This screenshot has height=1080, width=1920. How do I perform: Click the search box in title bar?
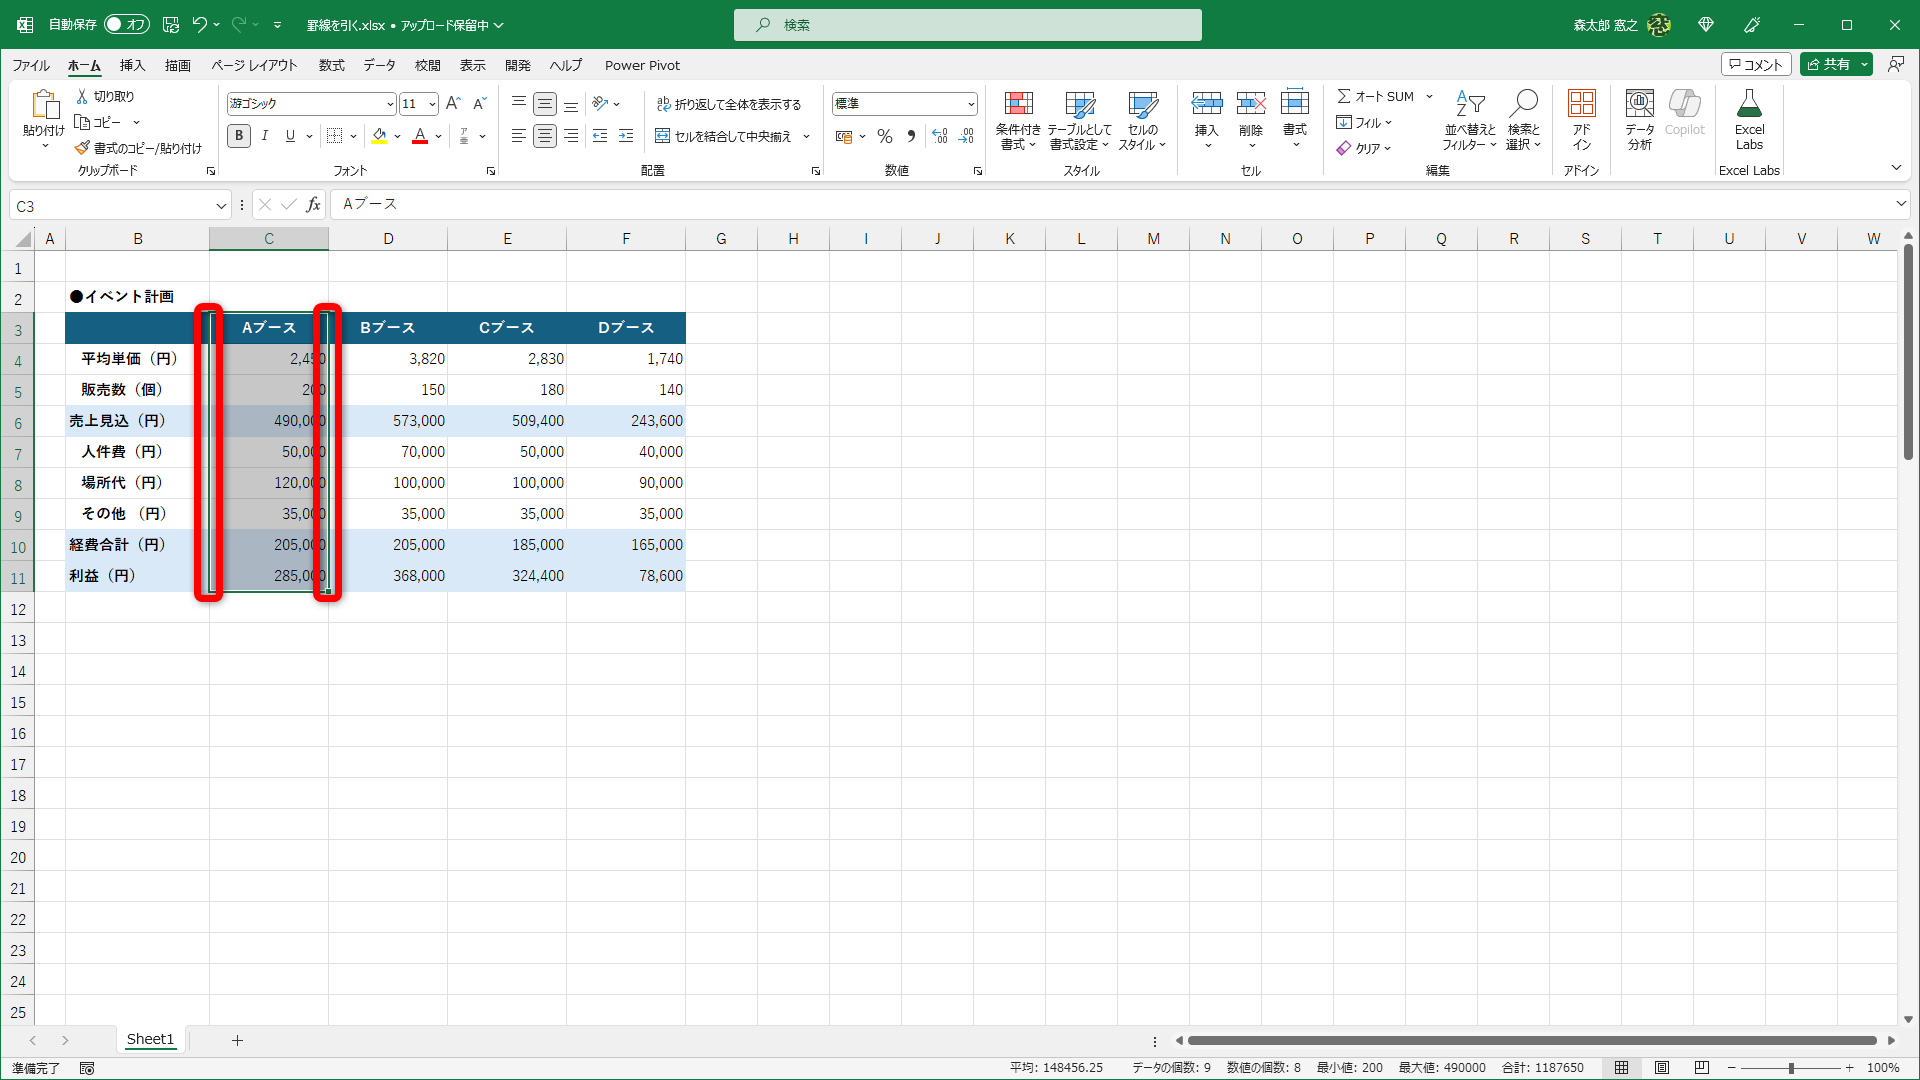(967, 25)
